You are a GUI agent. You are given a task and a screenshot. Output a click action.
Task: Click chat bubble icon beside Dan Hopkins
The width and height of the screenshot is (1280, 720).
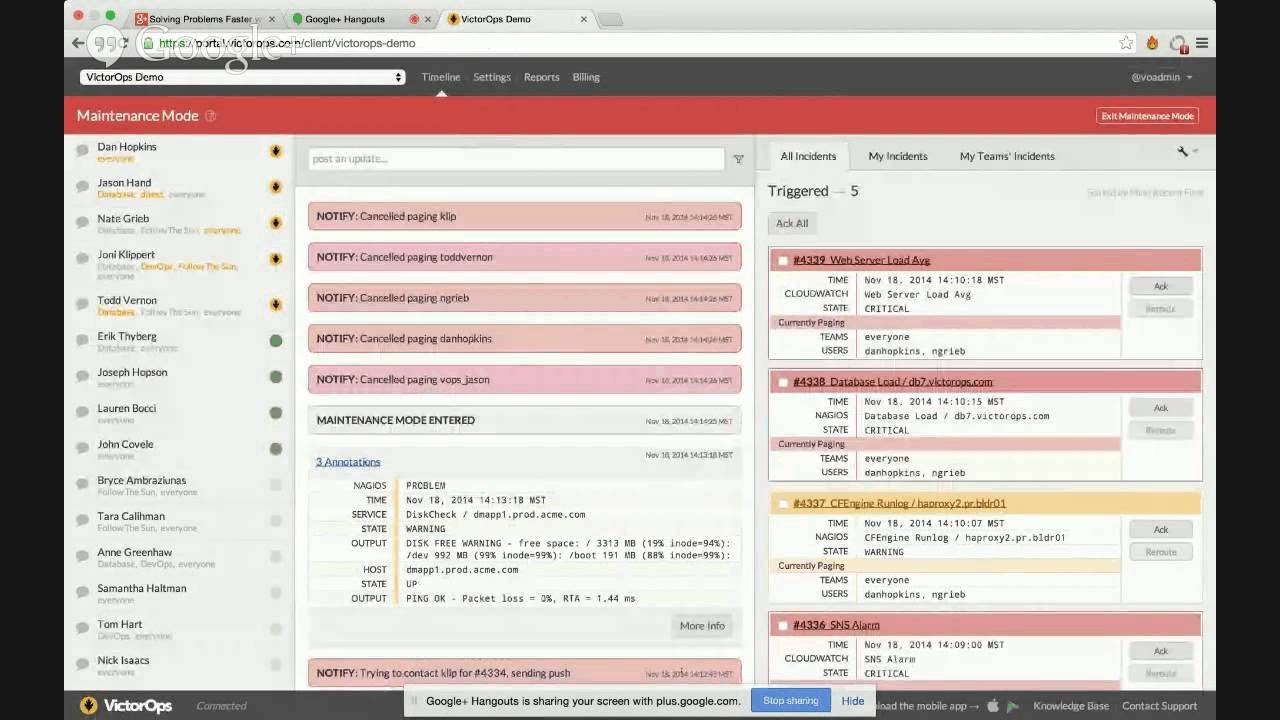click(x=83, y=150)
